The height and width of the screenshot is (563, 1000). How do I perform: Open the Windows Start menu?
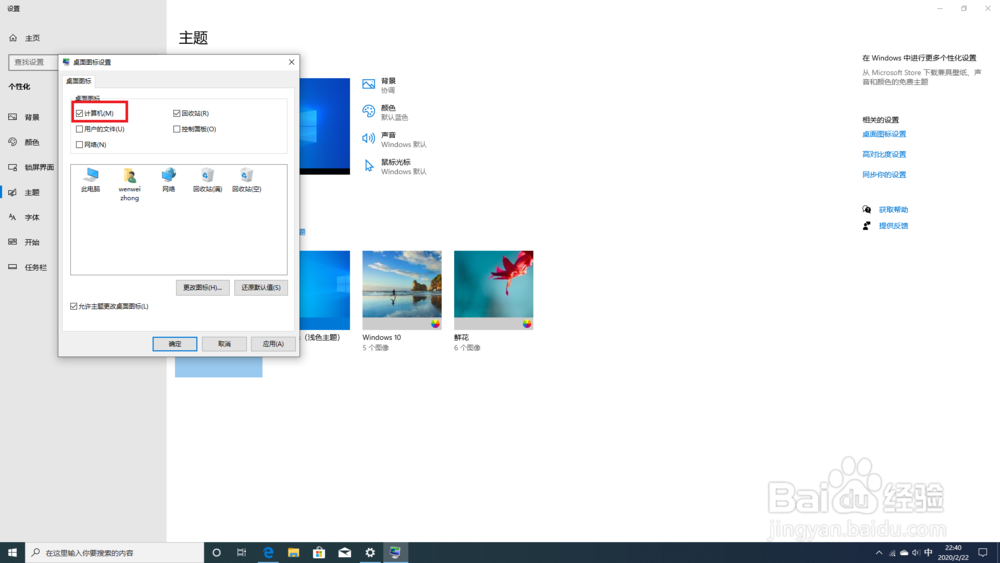[x=12, y=553]
